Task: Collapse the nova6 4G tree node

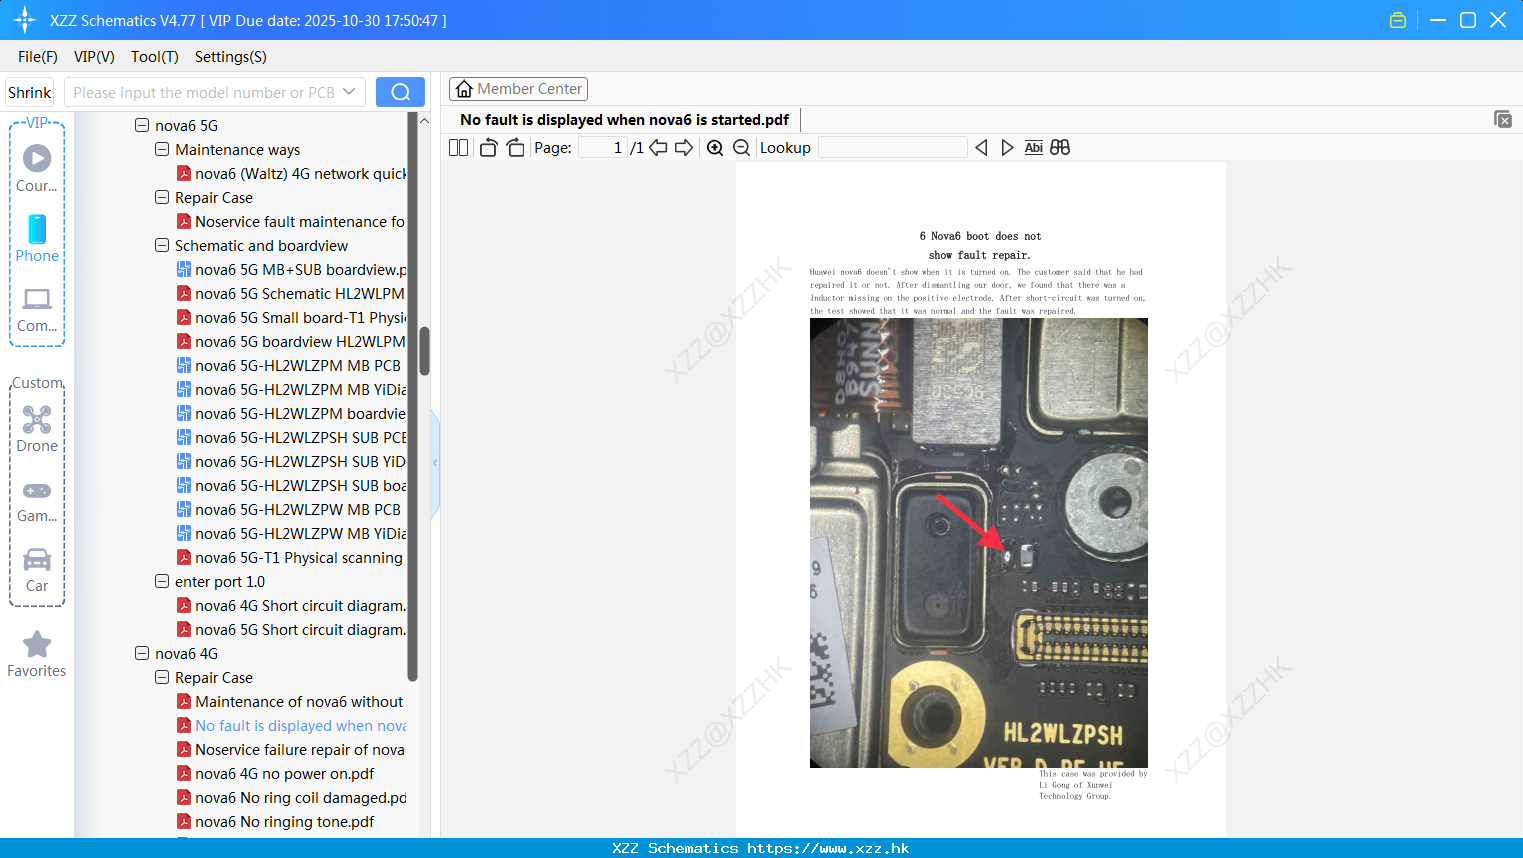Action: pos(142,654)
